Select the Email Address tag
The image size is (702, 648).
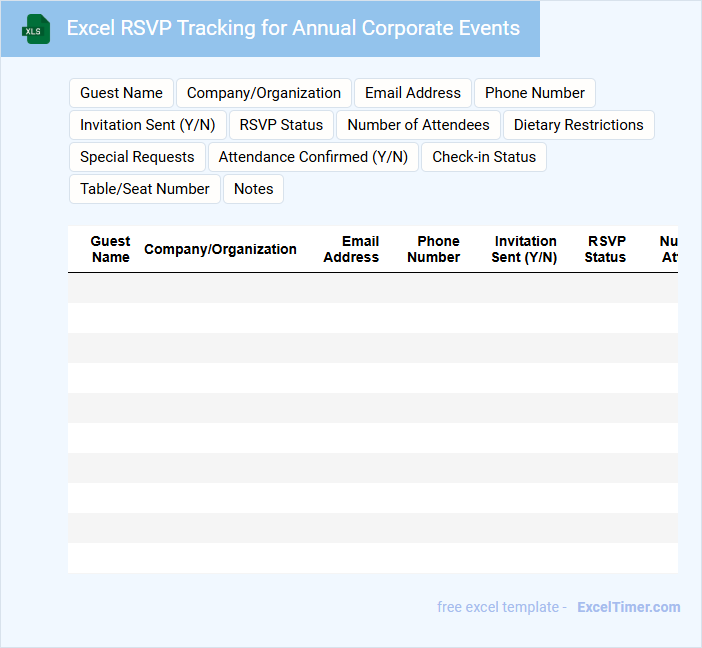pyautogui.click(x=413, y=93)
